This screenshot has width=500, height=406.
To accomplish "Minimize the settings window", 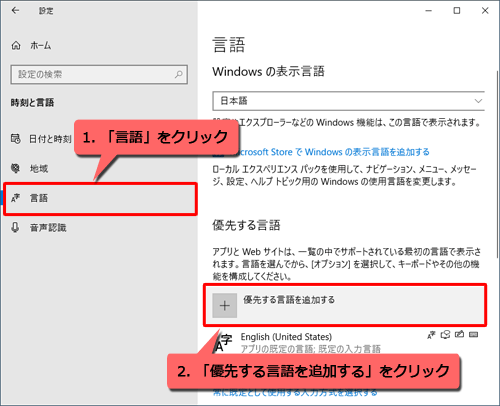I will [x=429, y=11].
